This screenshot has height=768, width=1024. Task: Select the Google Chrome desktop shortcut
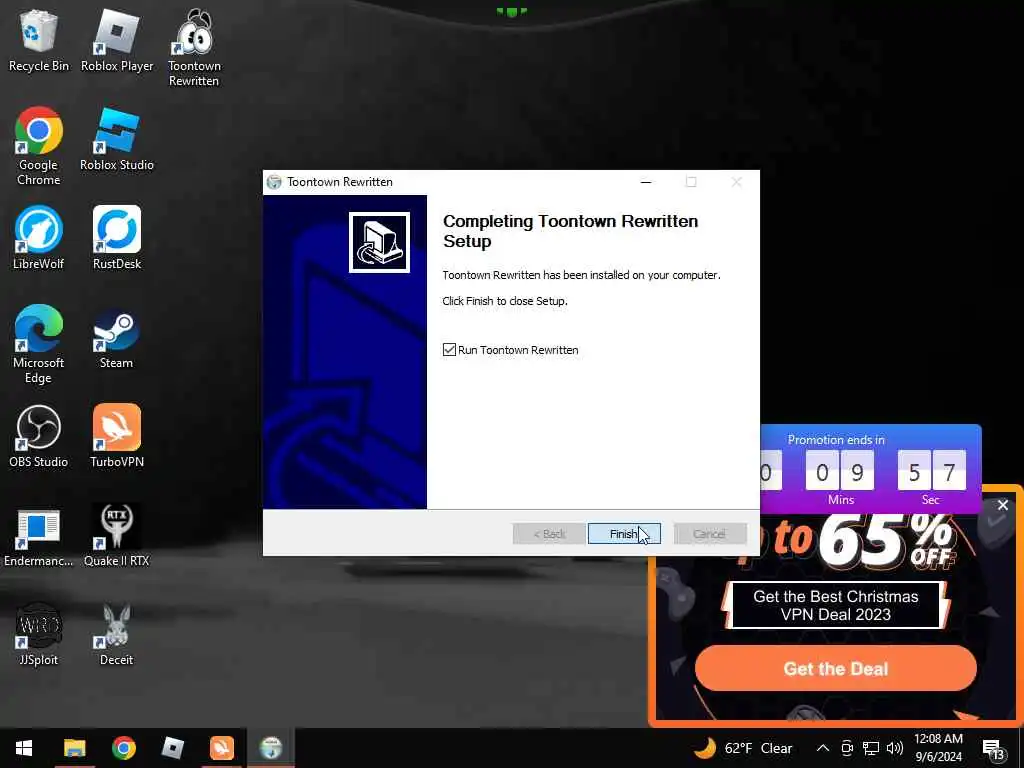tap(39, 146)
